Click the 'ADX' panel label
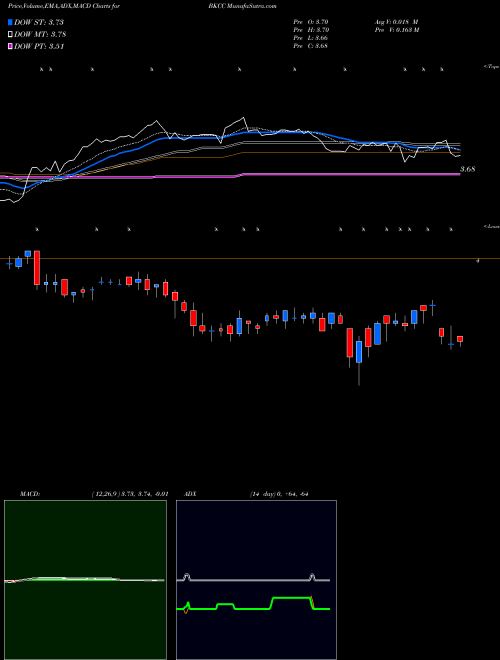 [191, 494]
